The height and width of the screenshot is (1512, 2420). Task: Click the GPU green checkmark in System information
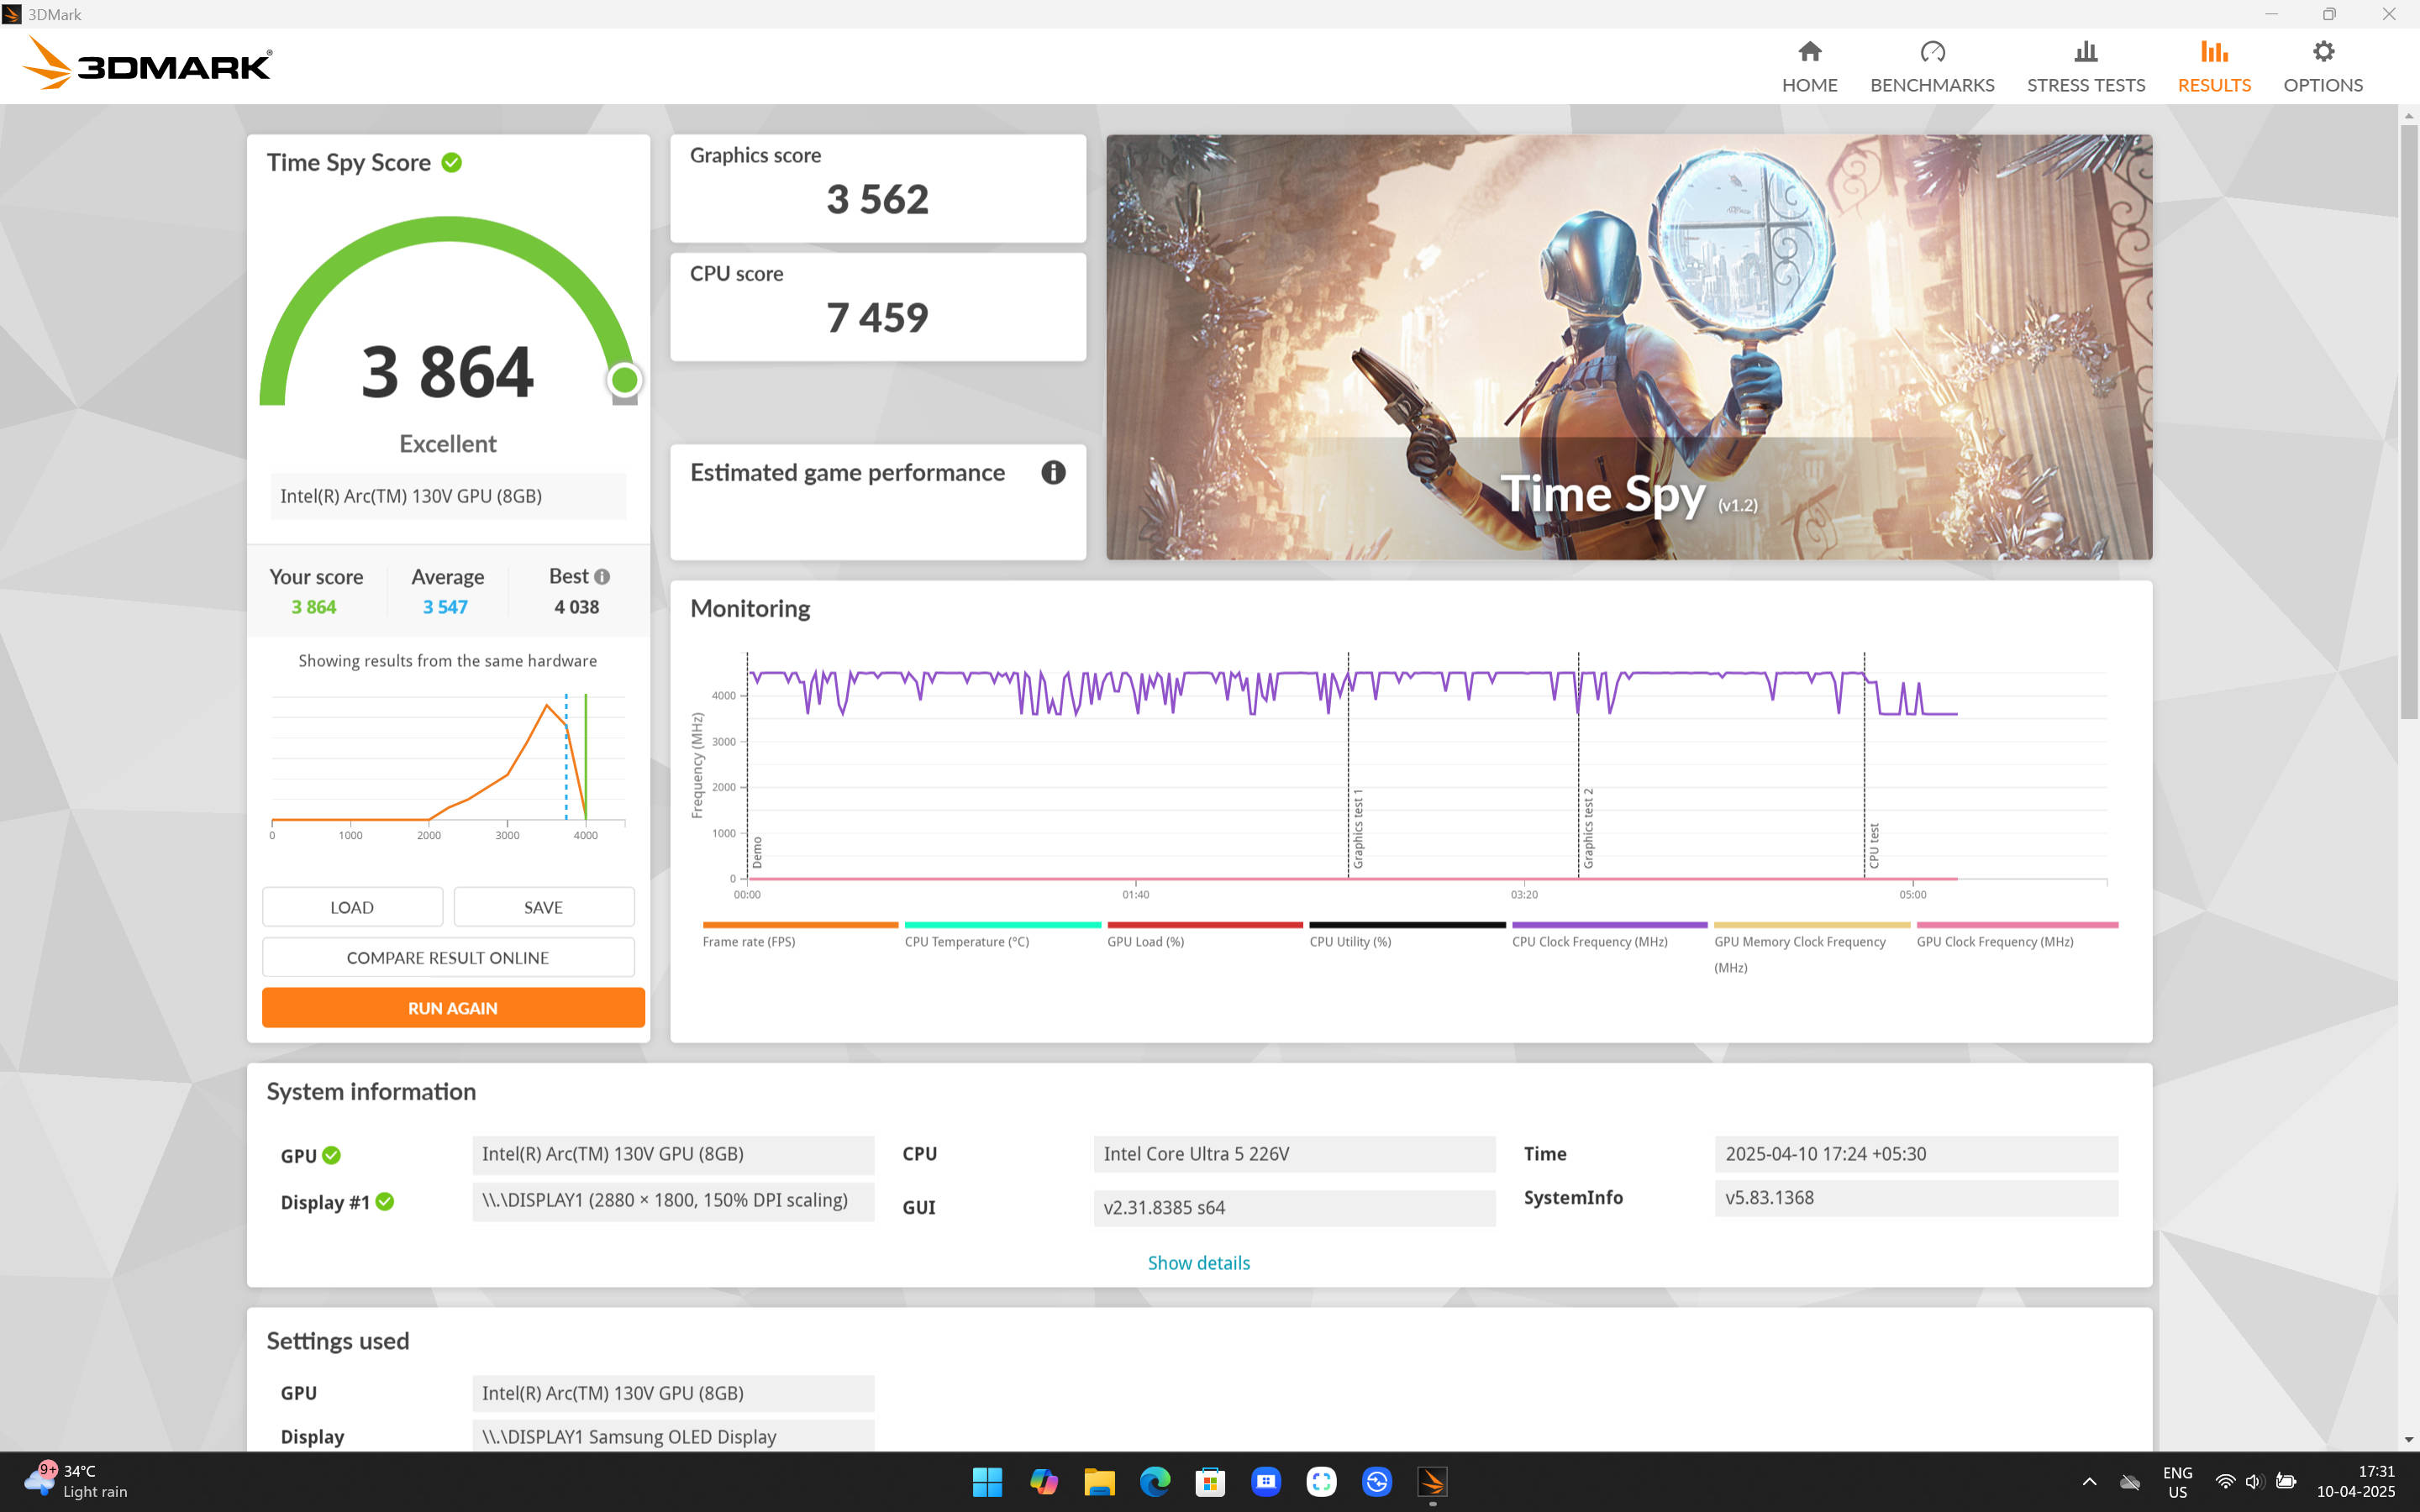[332, 1155]
